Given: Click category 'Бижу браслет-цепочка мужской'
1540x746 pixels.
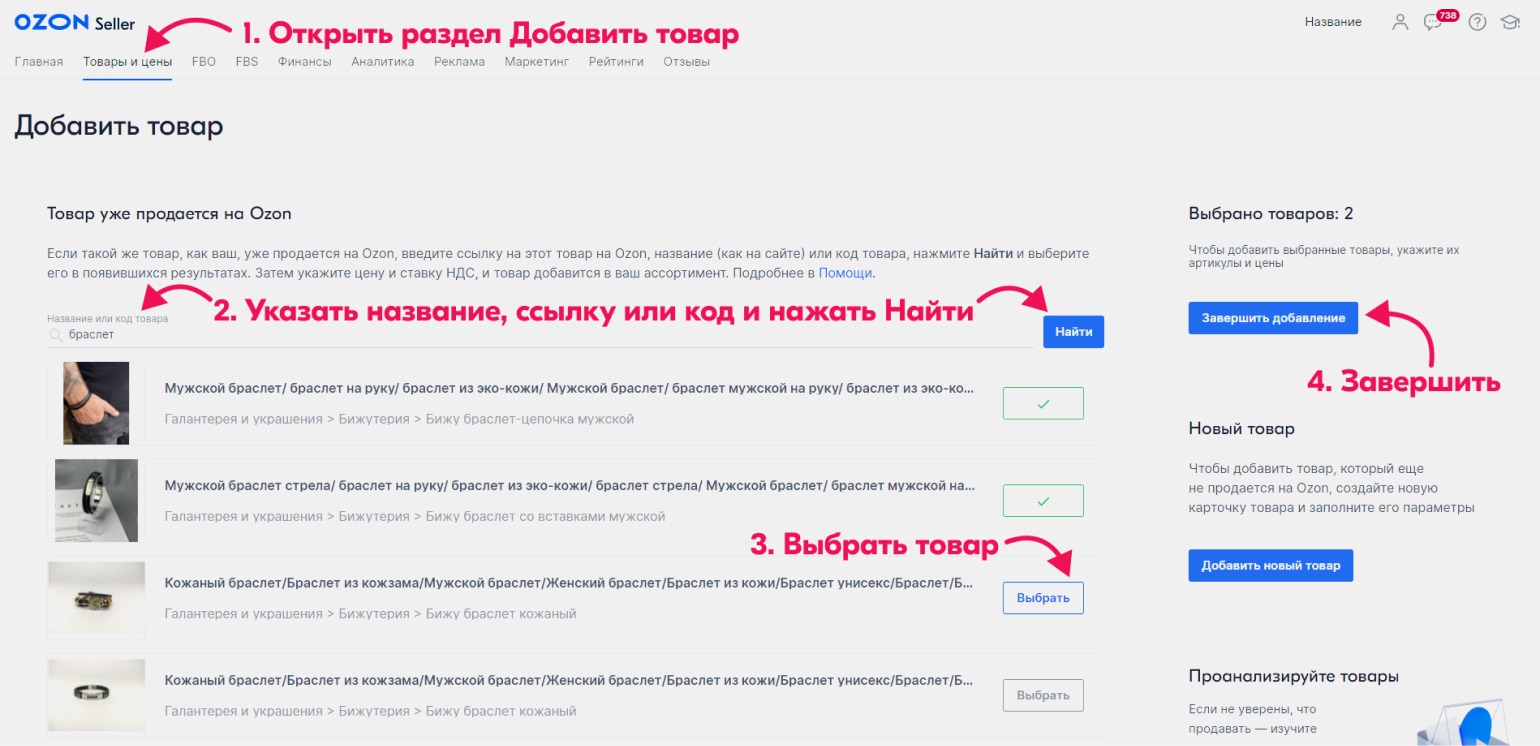Looking at the screenshot, I should click(x=530, y=419).
